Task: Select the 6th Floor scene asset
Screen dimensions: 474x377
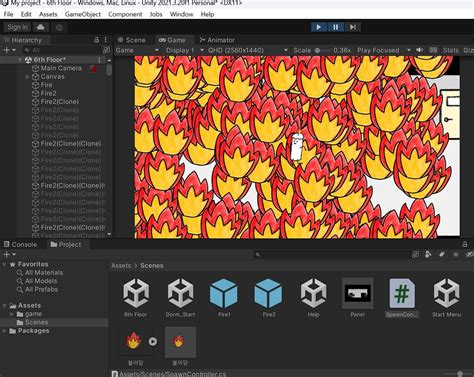Action: tap(136, 298)
